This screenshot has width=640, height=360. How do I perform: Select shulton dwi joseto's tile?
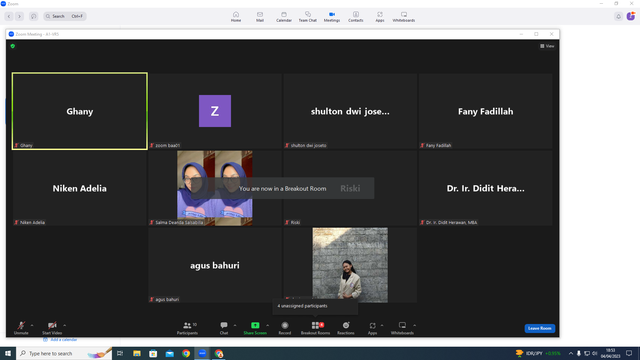pos(350,111)
